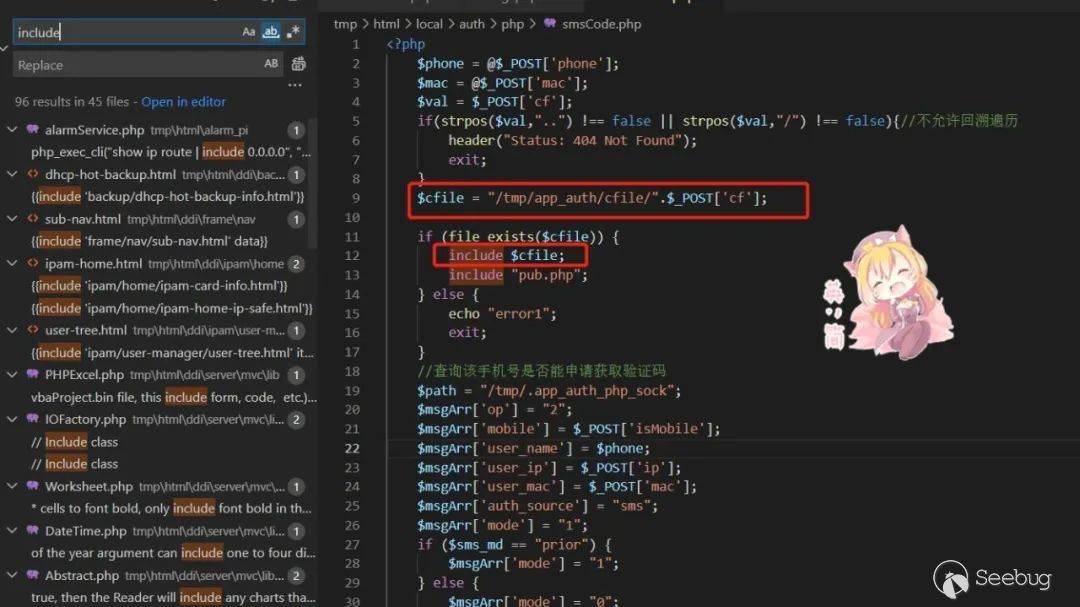Open DateTime.php file result

85,531
